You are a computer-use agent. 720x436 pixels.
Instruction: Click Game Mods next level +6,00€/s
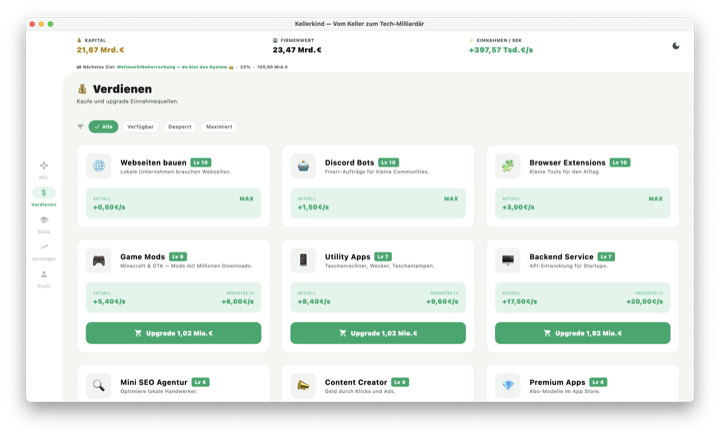[x=237, y=302]
